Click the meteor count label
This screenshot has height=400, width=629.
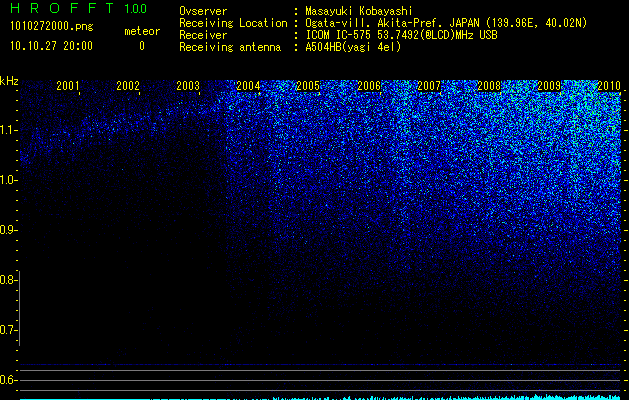142,31
